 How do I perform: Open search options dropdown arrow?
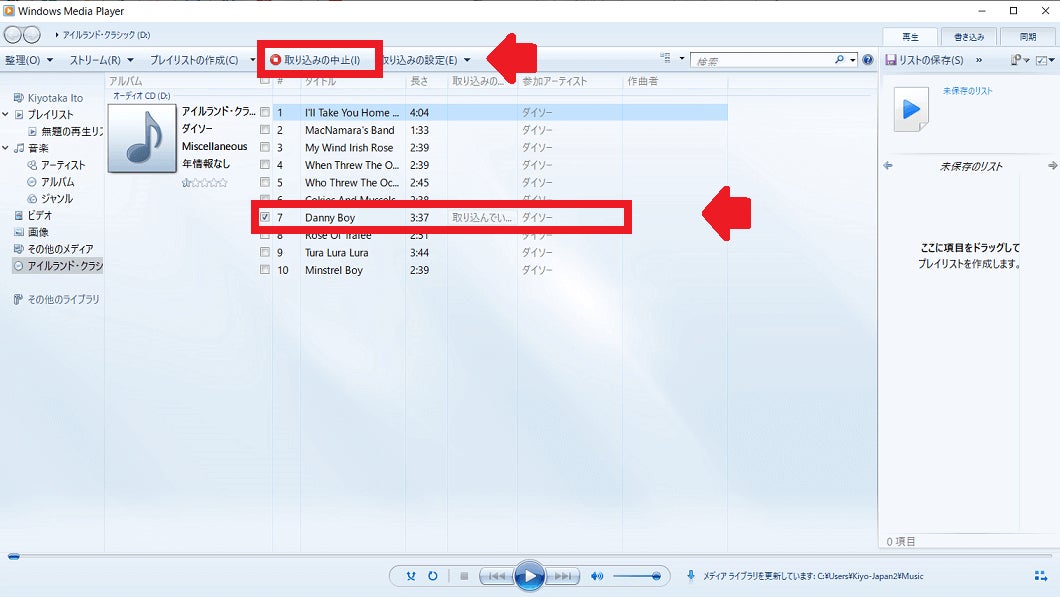tap(852, 60)
